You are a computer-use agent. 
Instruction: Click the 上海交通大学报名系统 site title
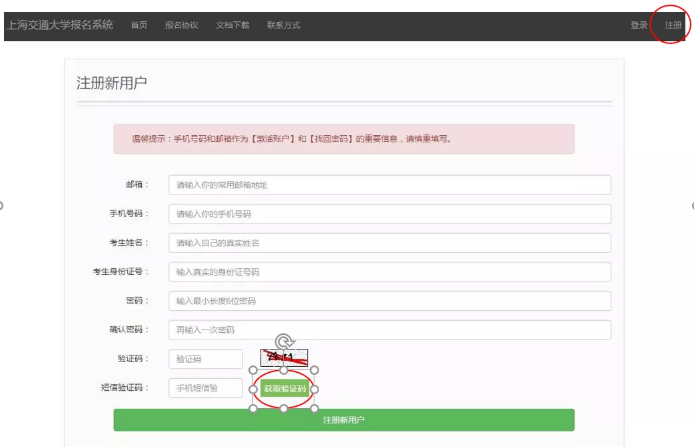(x=59, y=24)
